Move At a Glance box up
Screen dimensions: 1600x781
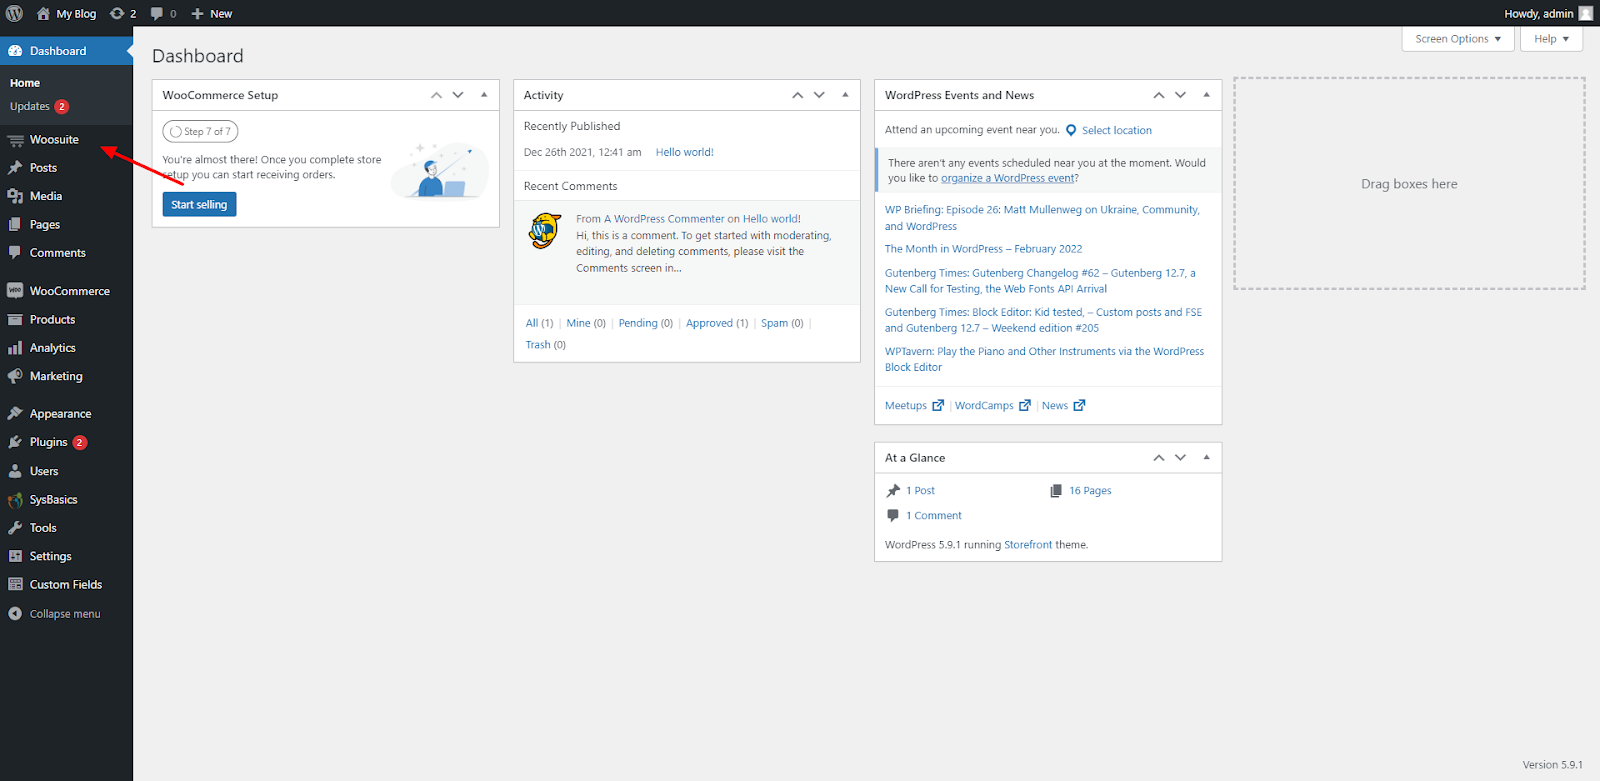point(1158,458)
